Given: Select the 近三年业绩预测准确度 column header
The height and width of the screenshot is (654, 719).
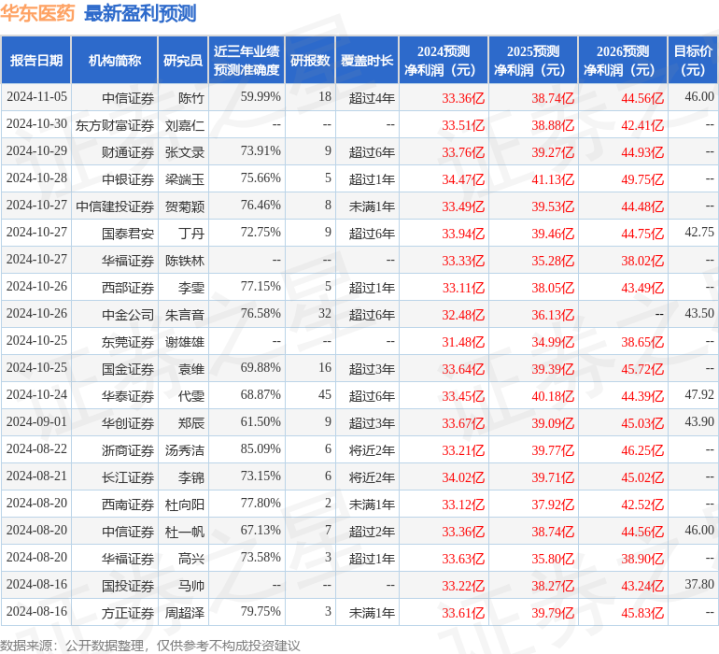Looking at the screenshot, I should 247,60.
